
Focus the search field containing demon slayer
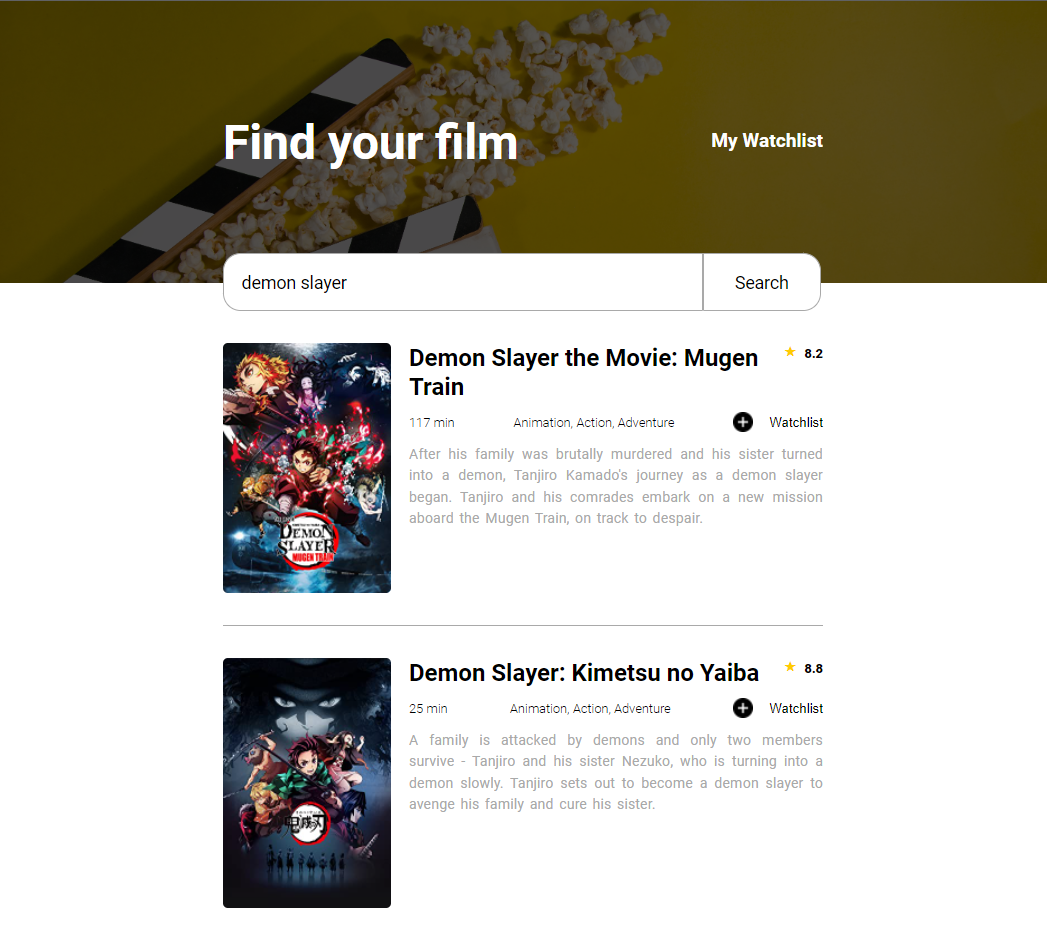point(463,282)
